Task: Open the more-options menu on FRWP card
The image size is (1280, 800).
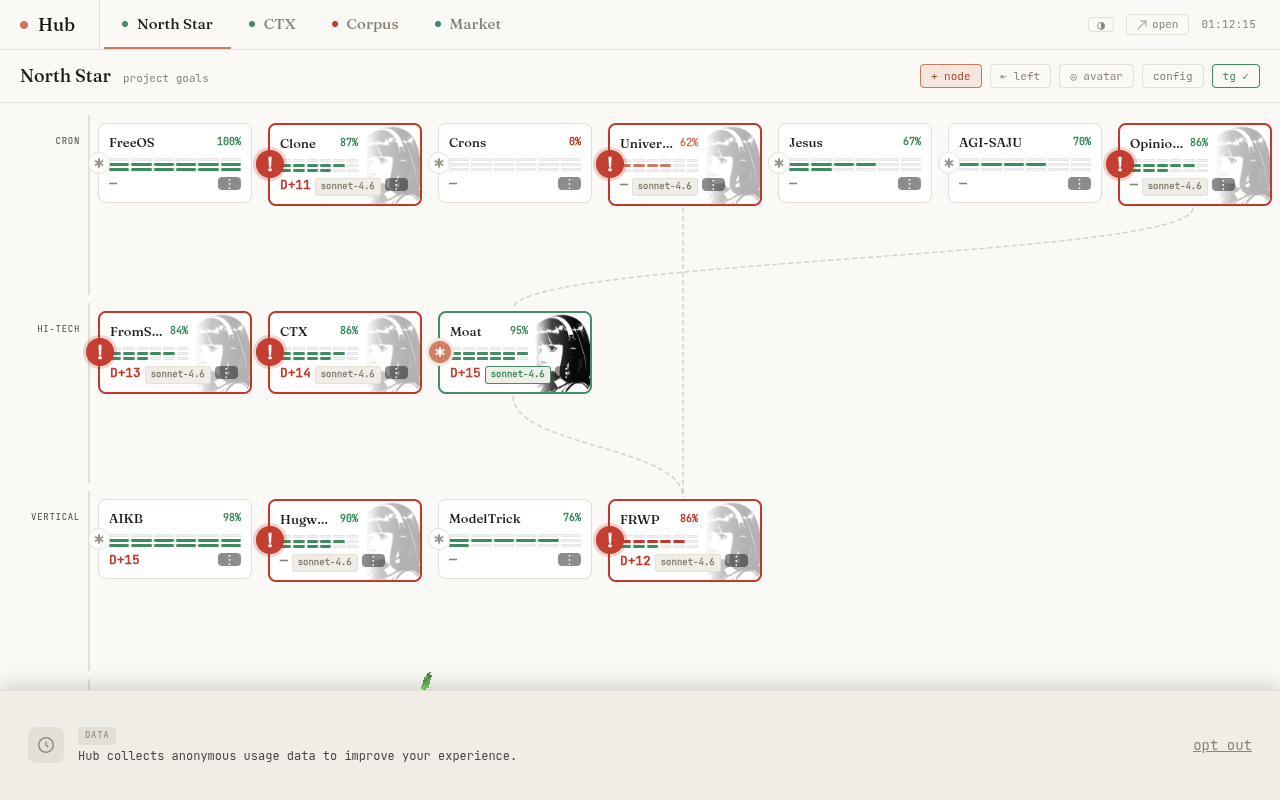Action: 736,561
